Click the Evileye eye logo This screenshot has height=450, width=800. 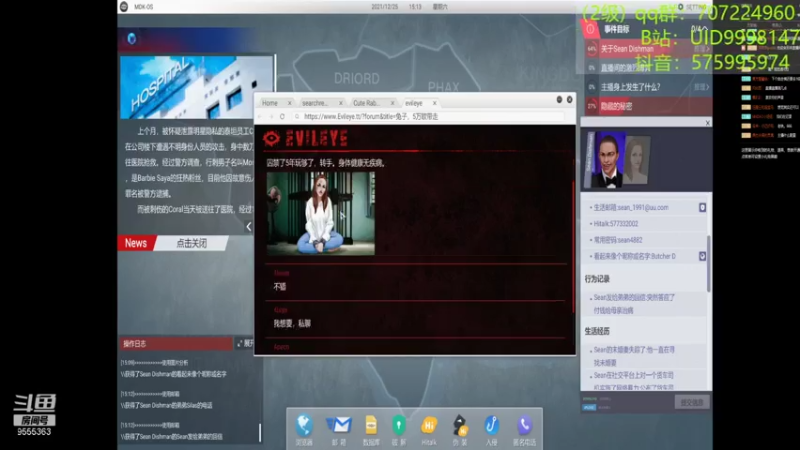[x=271, y=138]
